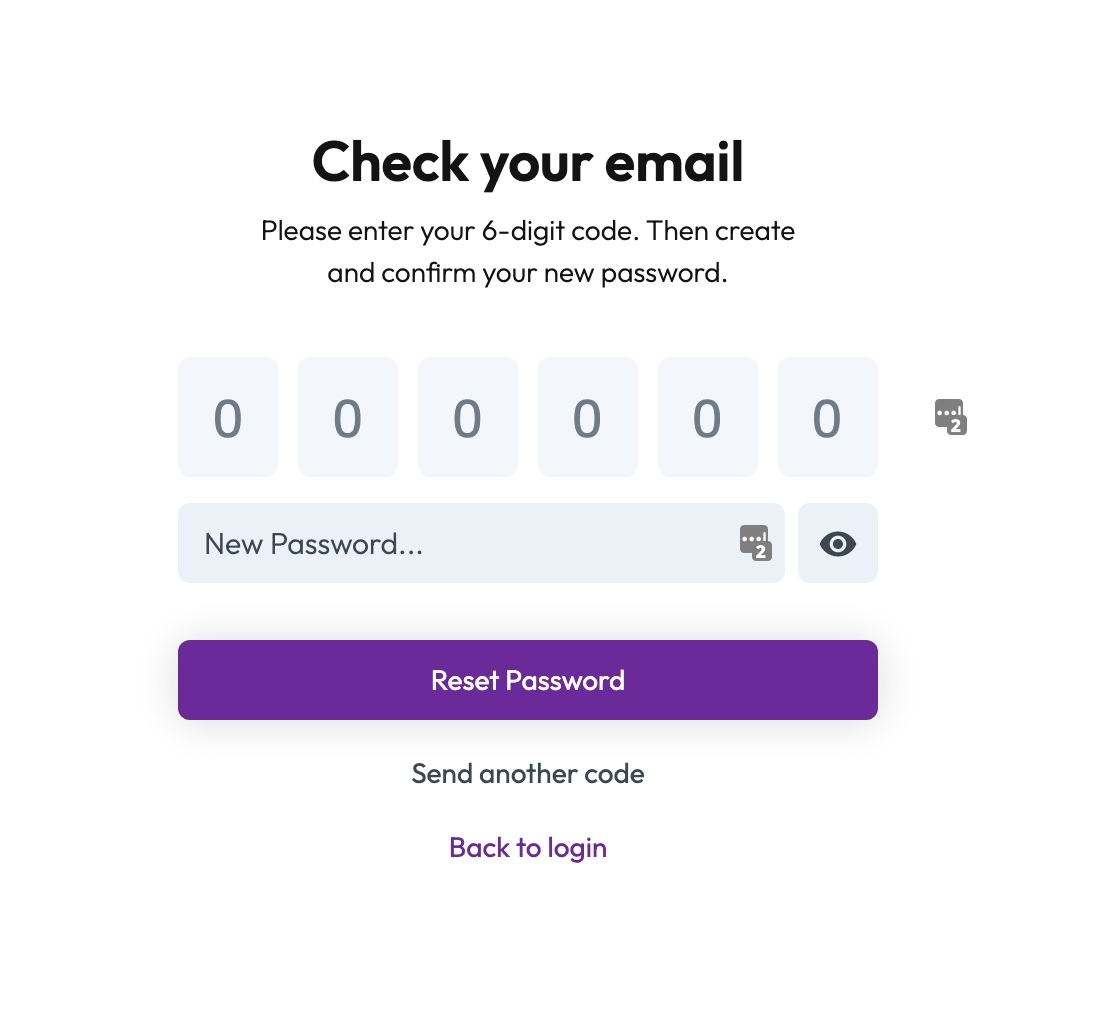Click the password manager icon beside the code boxes
Screen dimensions: 1096x1010
click(x=950, y=416)
